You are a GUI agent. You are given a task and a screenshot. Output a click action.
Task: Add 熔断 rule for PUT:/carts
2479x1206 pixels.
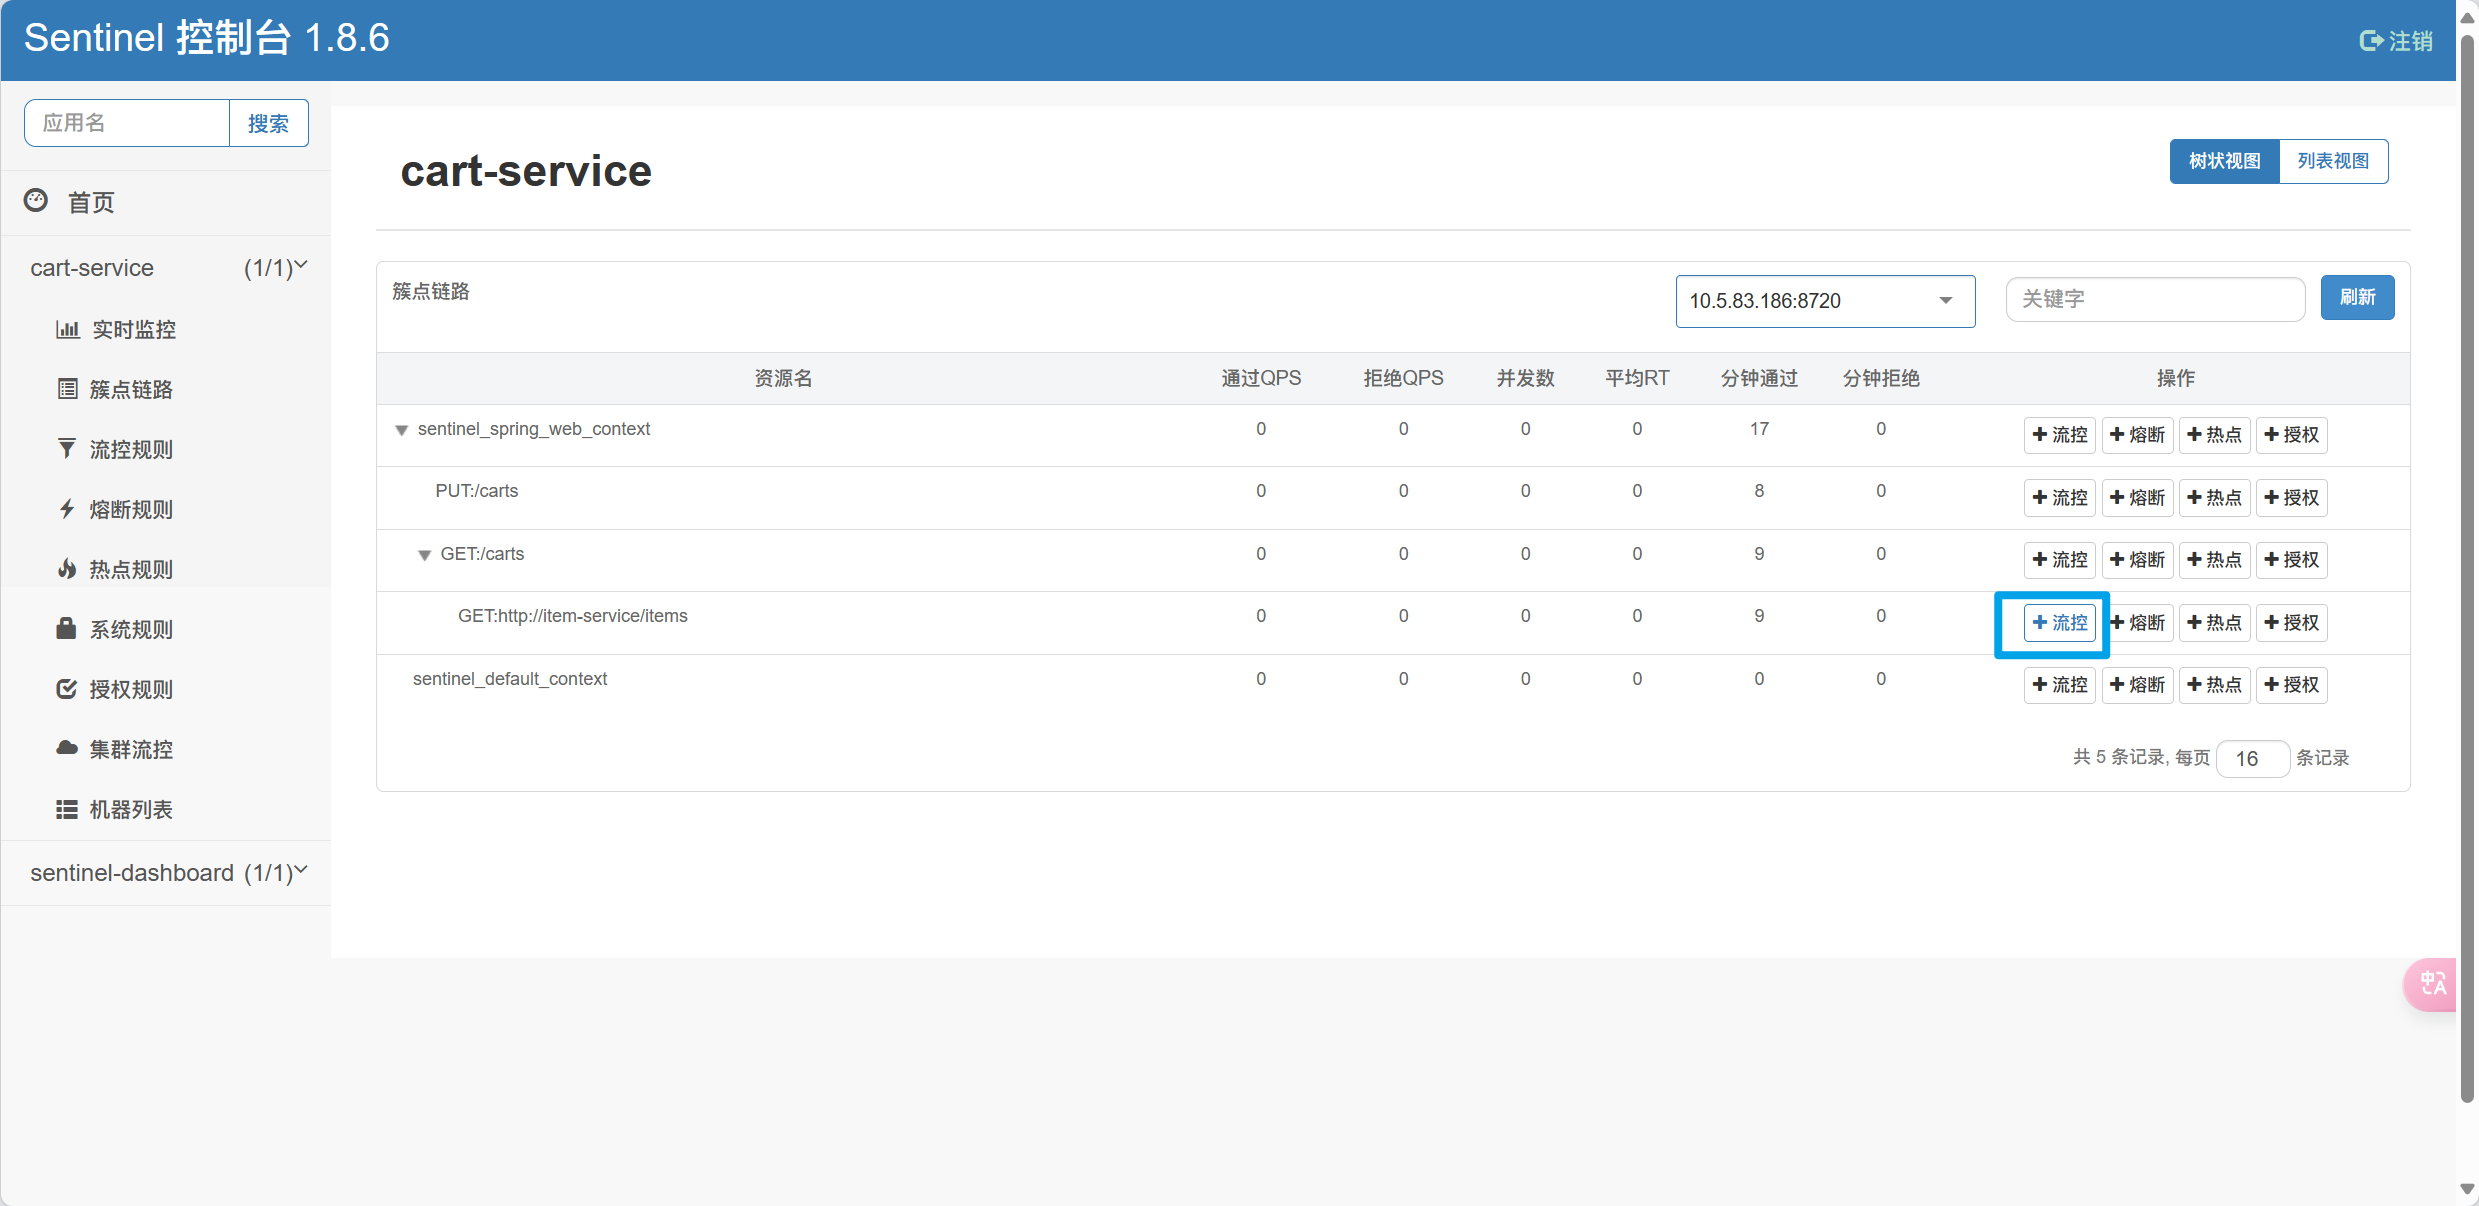pos(2137,498)
